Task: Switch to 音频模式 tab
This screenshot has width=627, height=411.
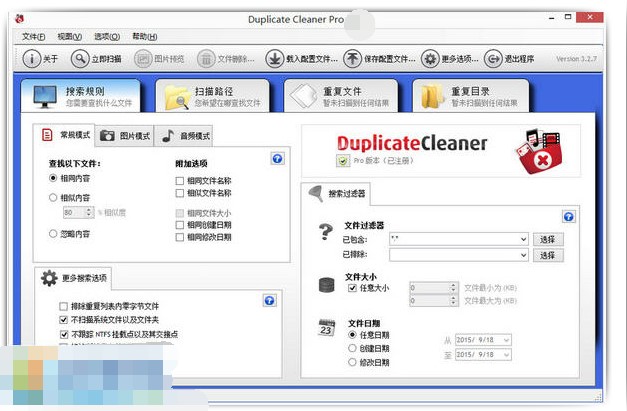Action: [185, 136]
